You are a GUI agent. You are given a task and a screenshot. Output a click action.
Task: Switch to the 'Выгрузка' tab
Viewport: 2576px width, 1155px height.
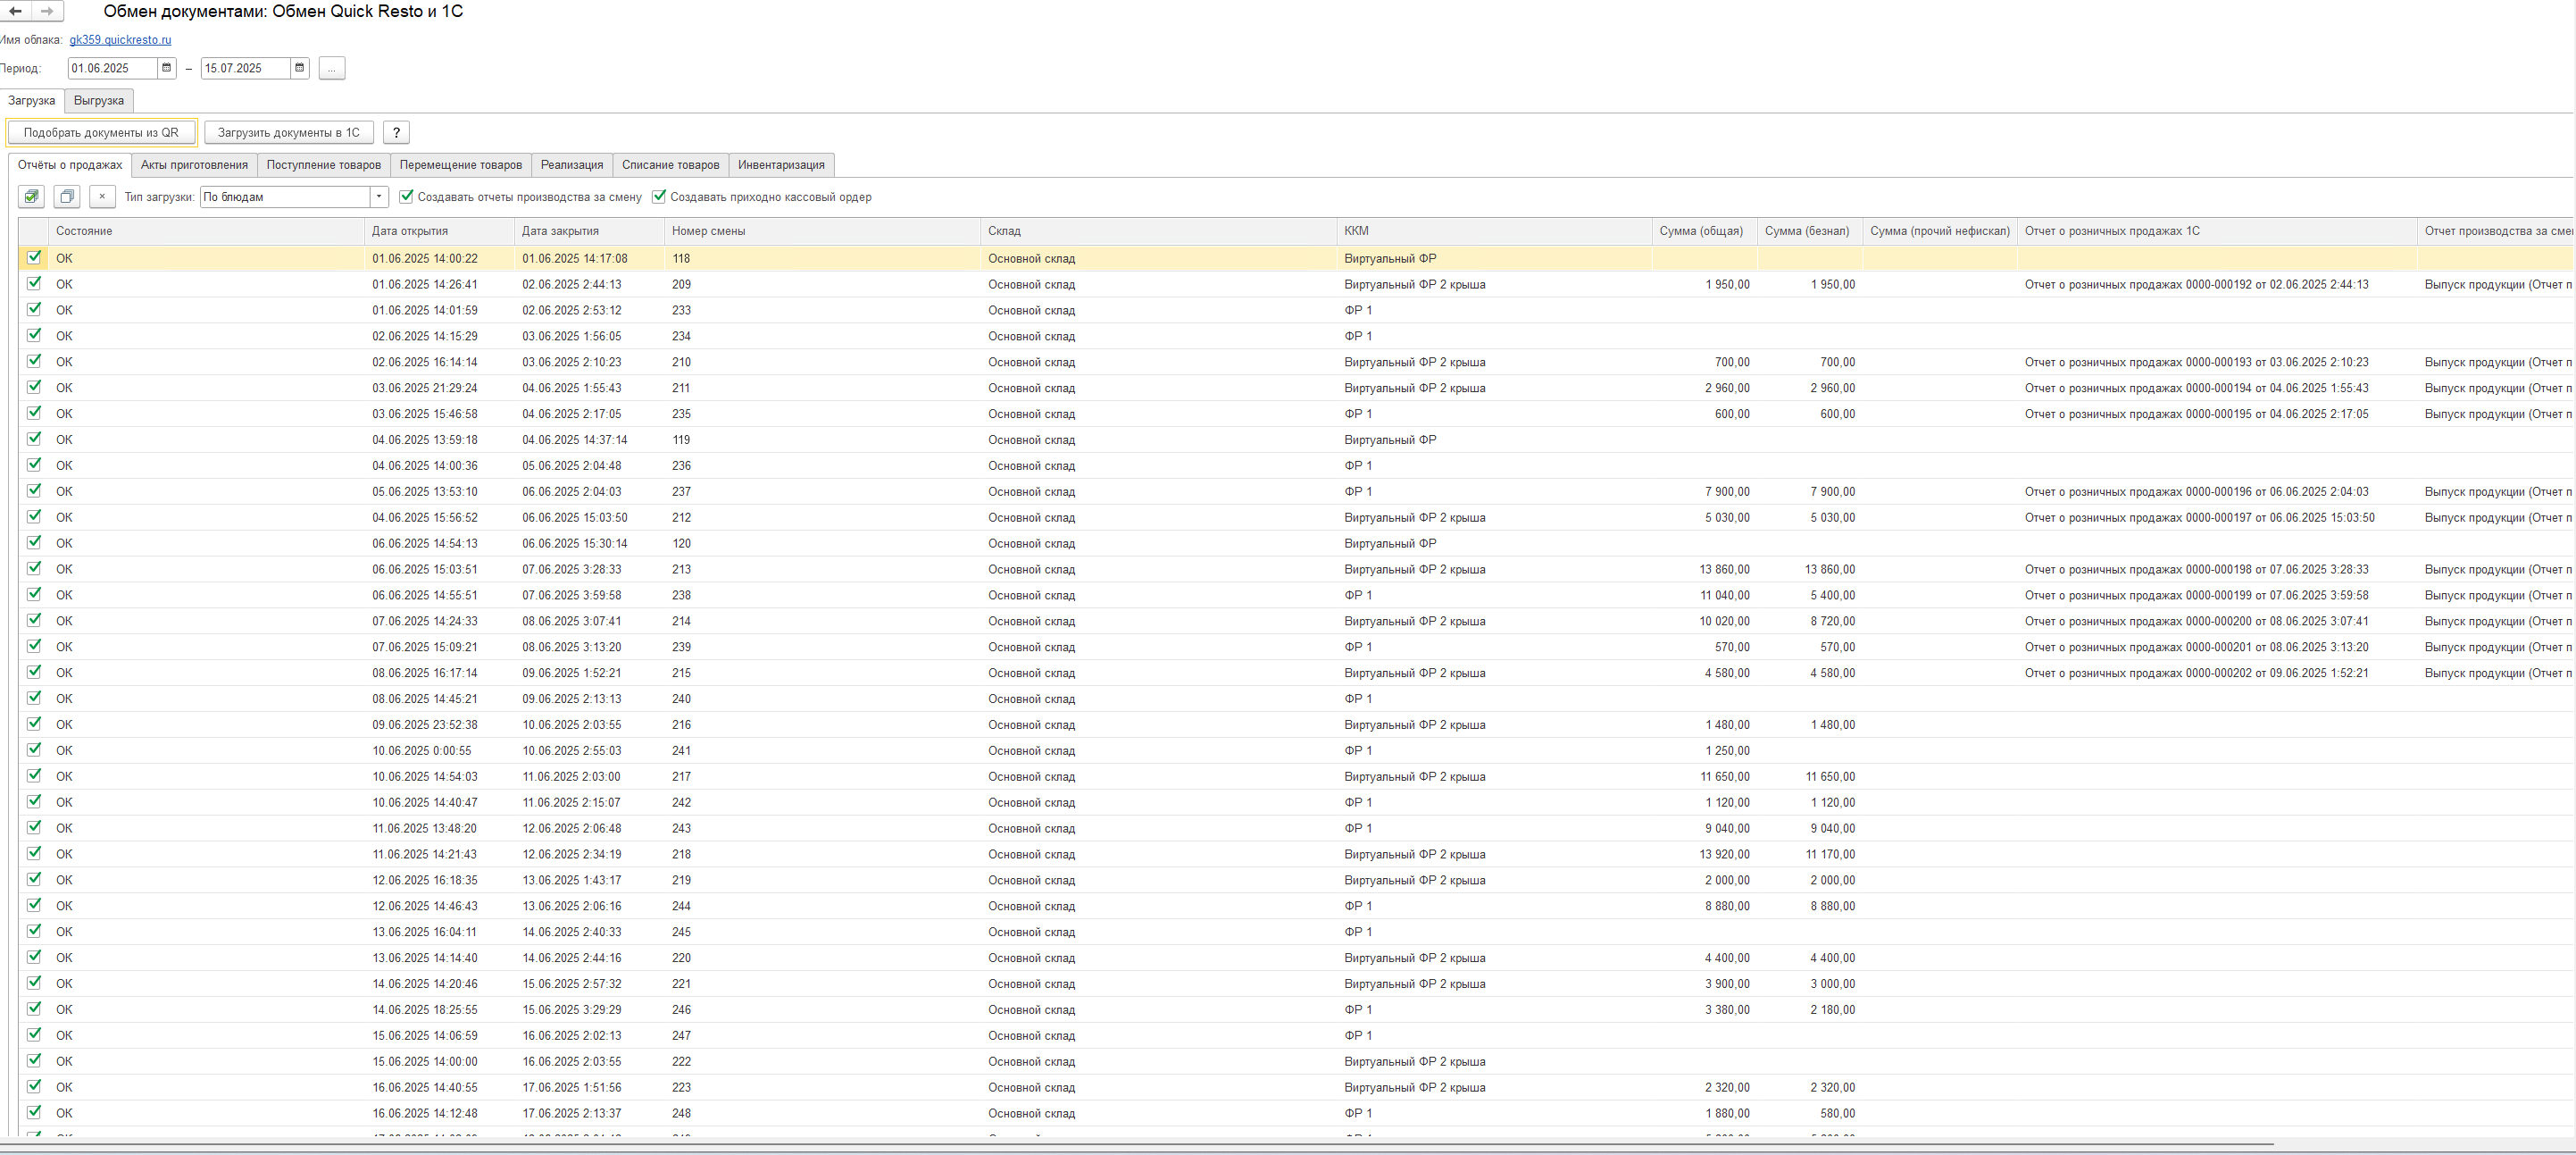click(99, 100)
